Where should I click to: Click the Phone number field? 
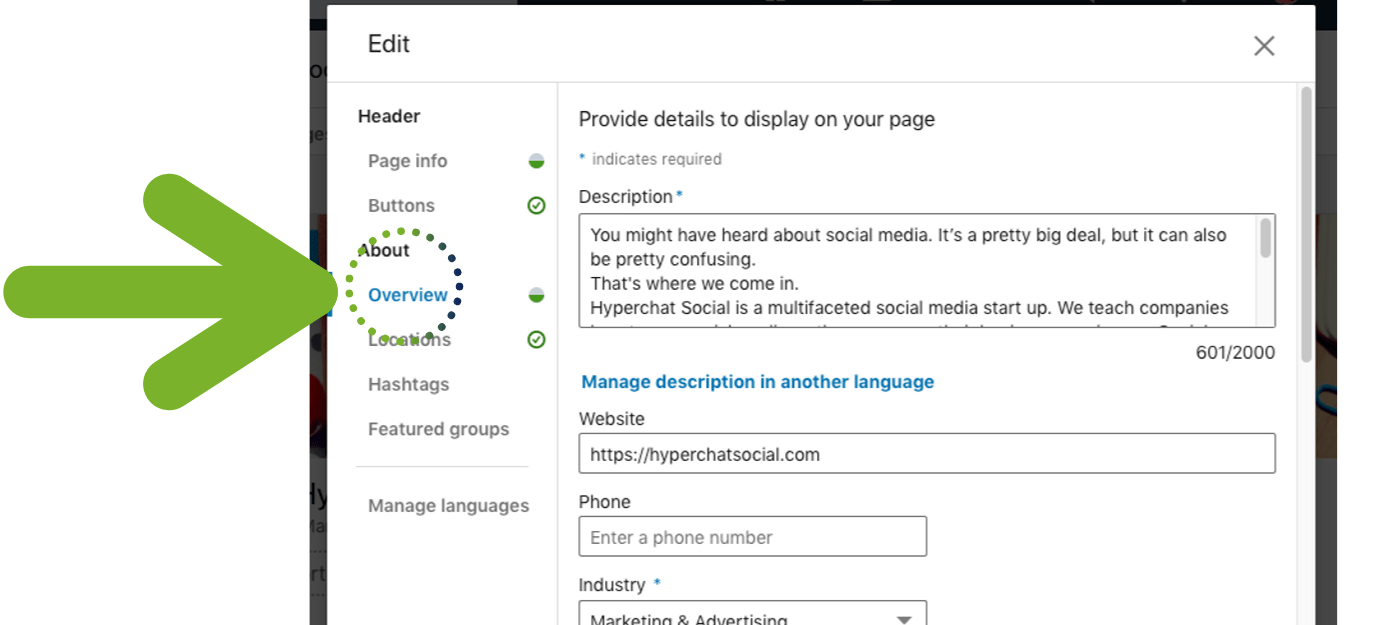pos(753,536)
